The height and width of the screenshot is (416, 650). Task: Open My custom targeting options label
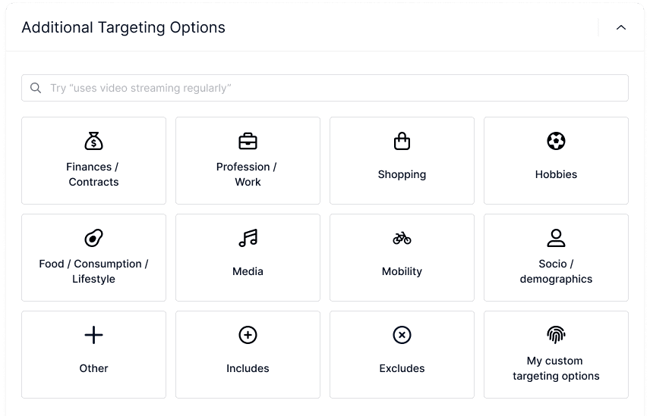tap(556, 368)
